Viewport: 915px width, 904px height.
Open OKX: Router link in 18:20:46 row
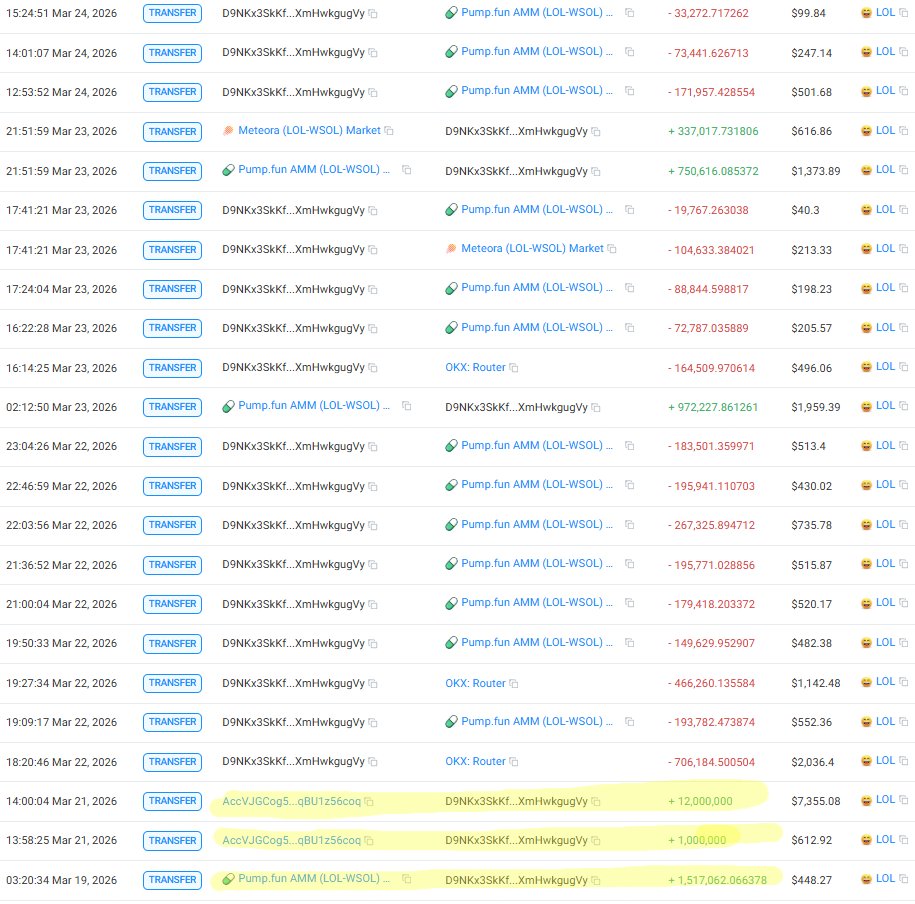point(475,762)
